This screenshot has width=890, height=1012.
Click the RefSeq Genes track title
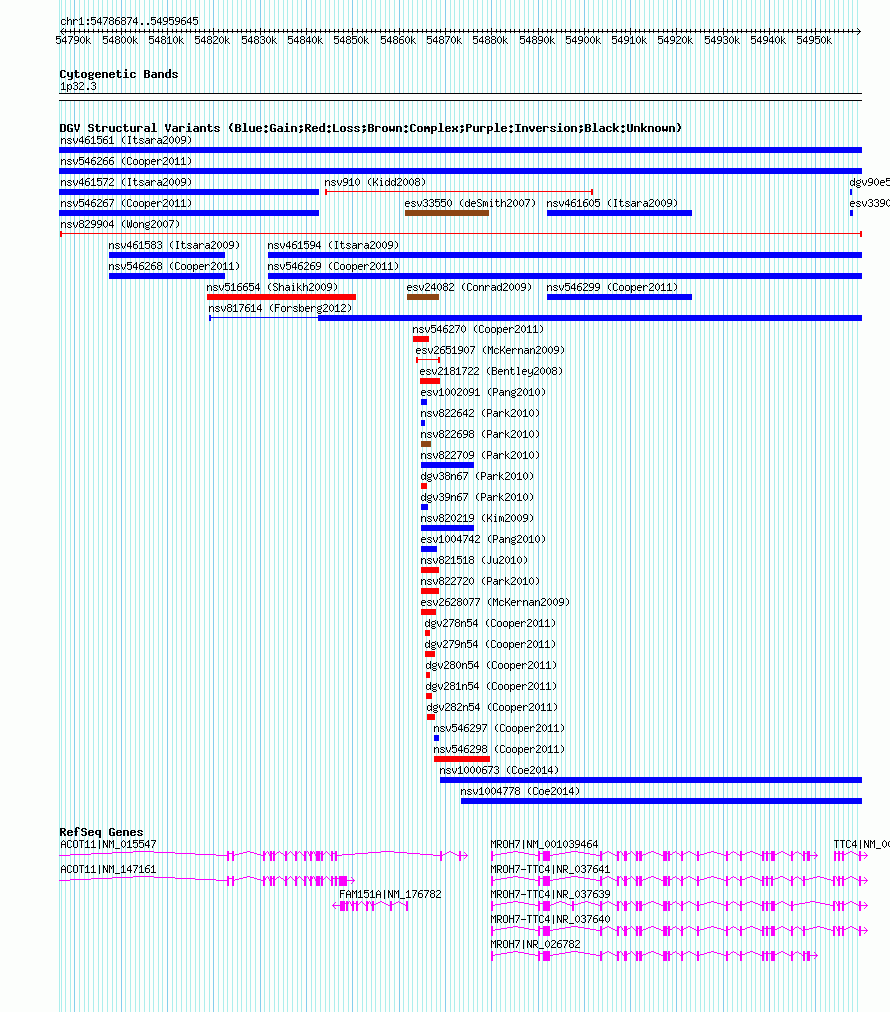coord(101,832)
